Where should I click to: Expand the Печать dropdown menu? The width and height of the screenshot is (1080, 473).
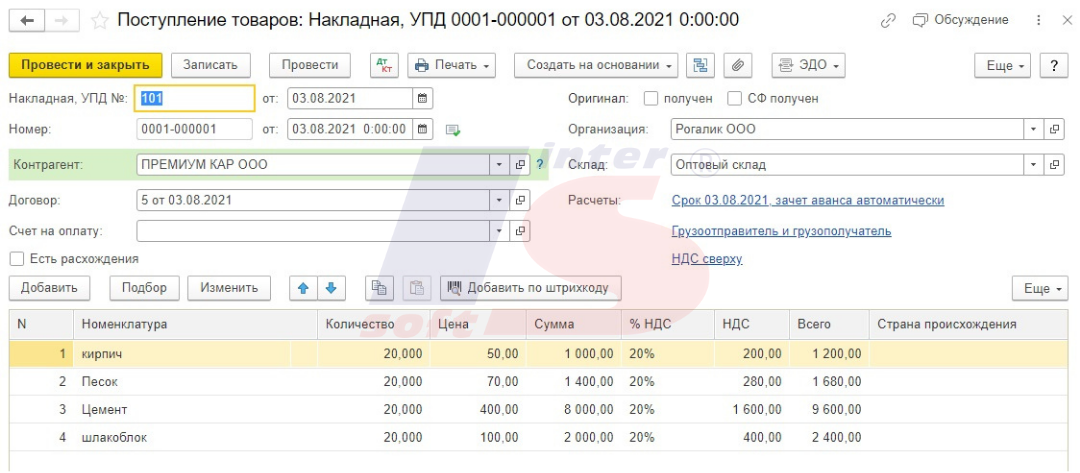click(452, 65)
